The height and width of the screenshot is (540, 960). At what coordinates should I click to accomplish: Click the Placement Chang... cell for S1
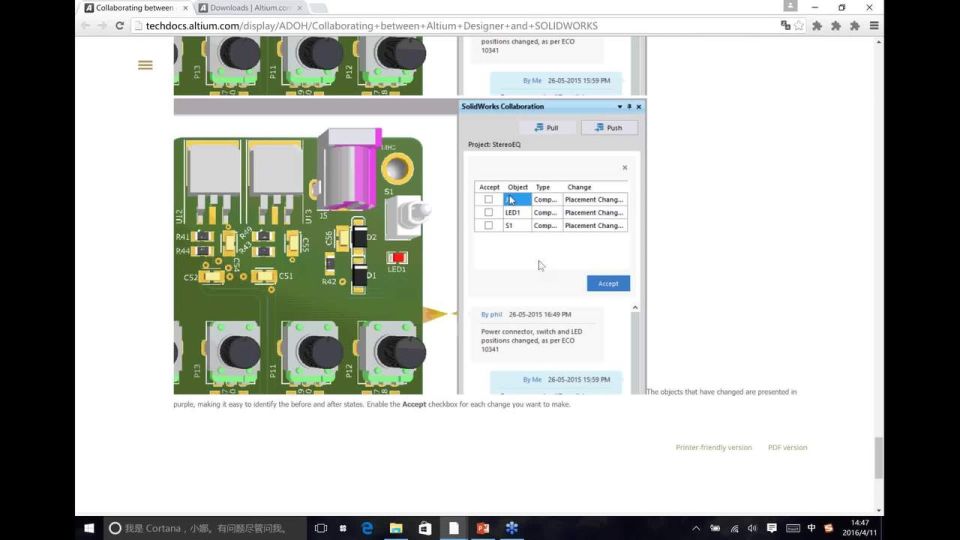click(x=594, y=225)
